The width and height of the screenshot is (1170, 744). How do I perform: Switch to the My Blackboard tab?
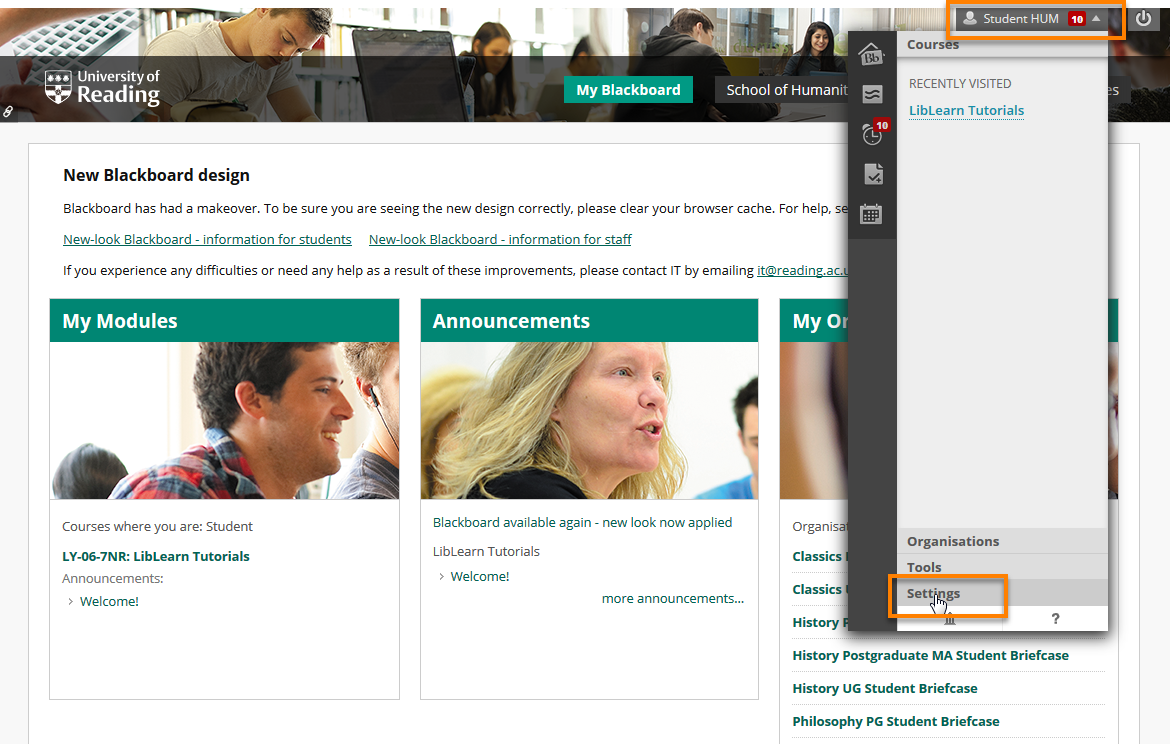pos(628,90)
